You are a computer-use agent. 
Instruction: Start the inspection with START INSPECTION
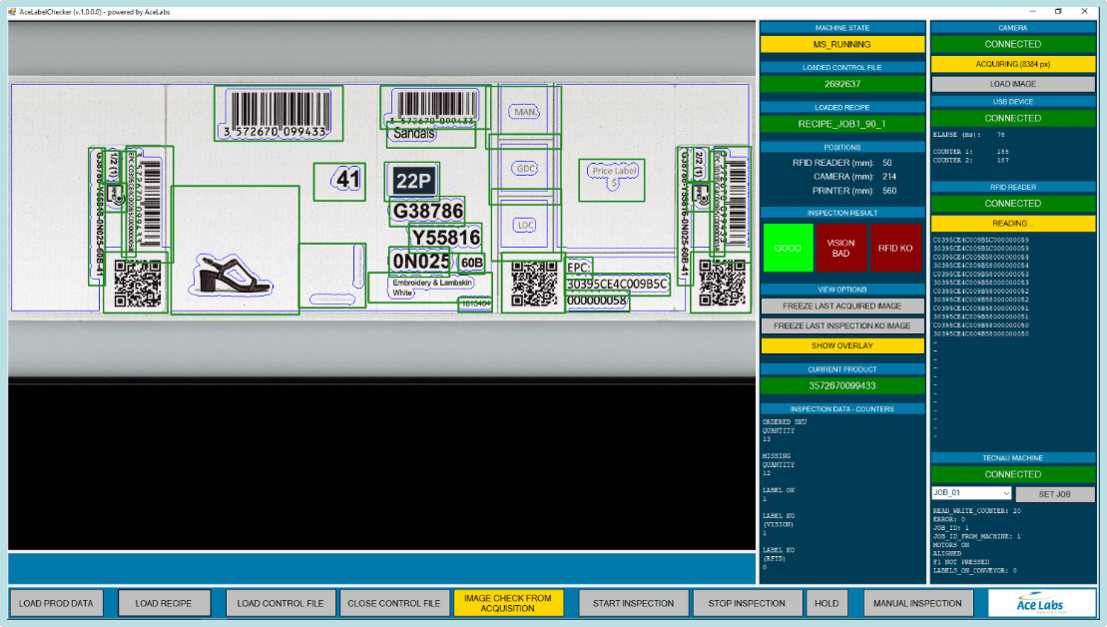(x=631, y=603)
